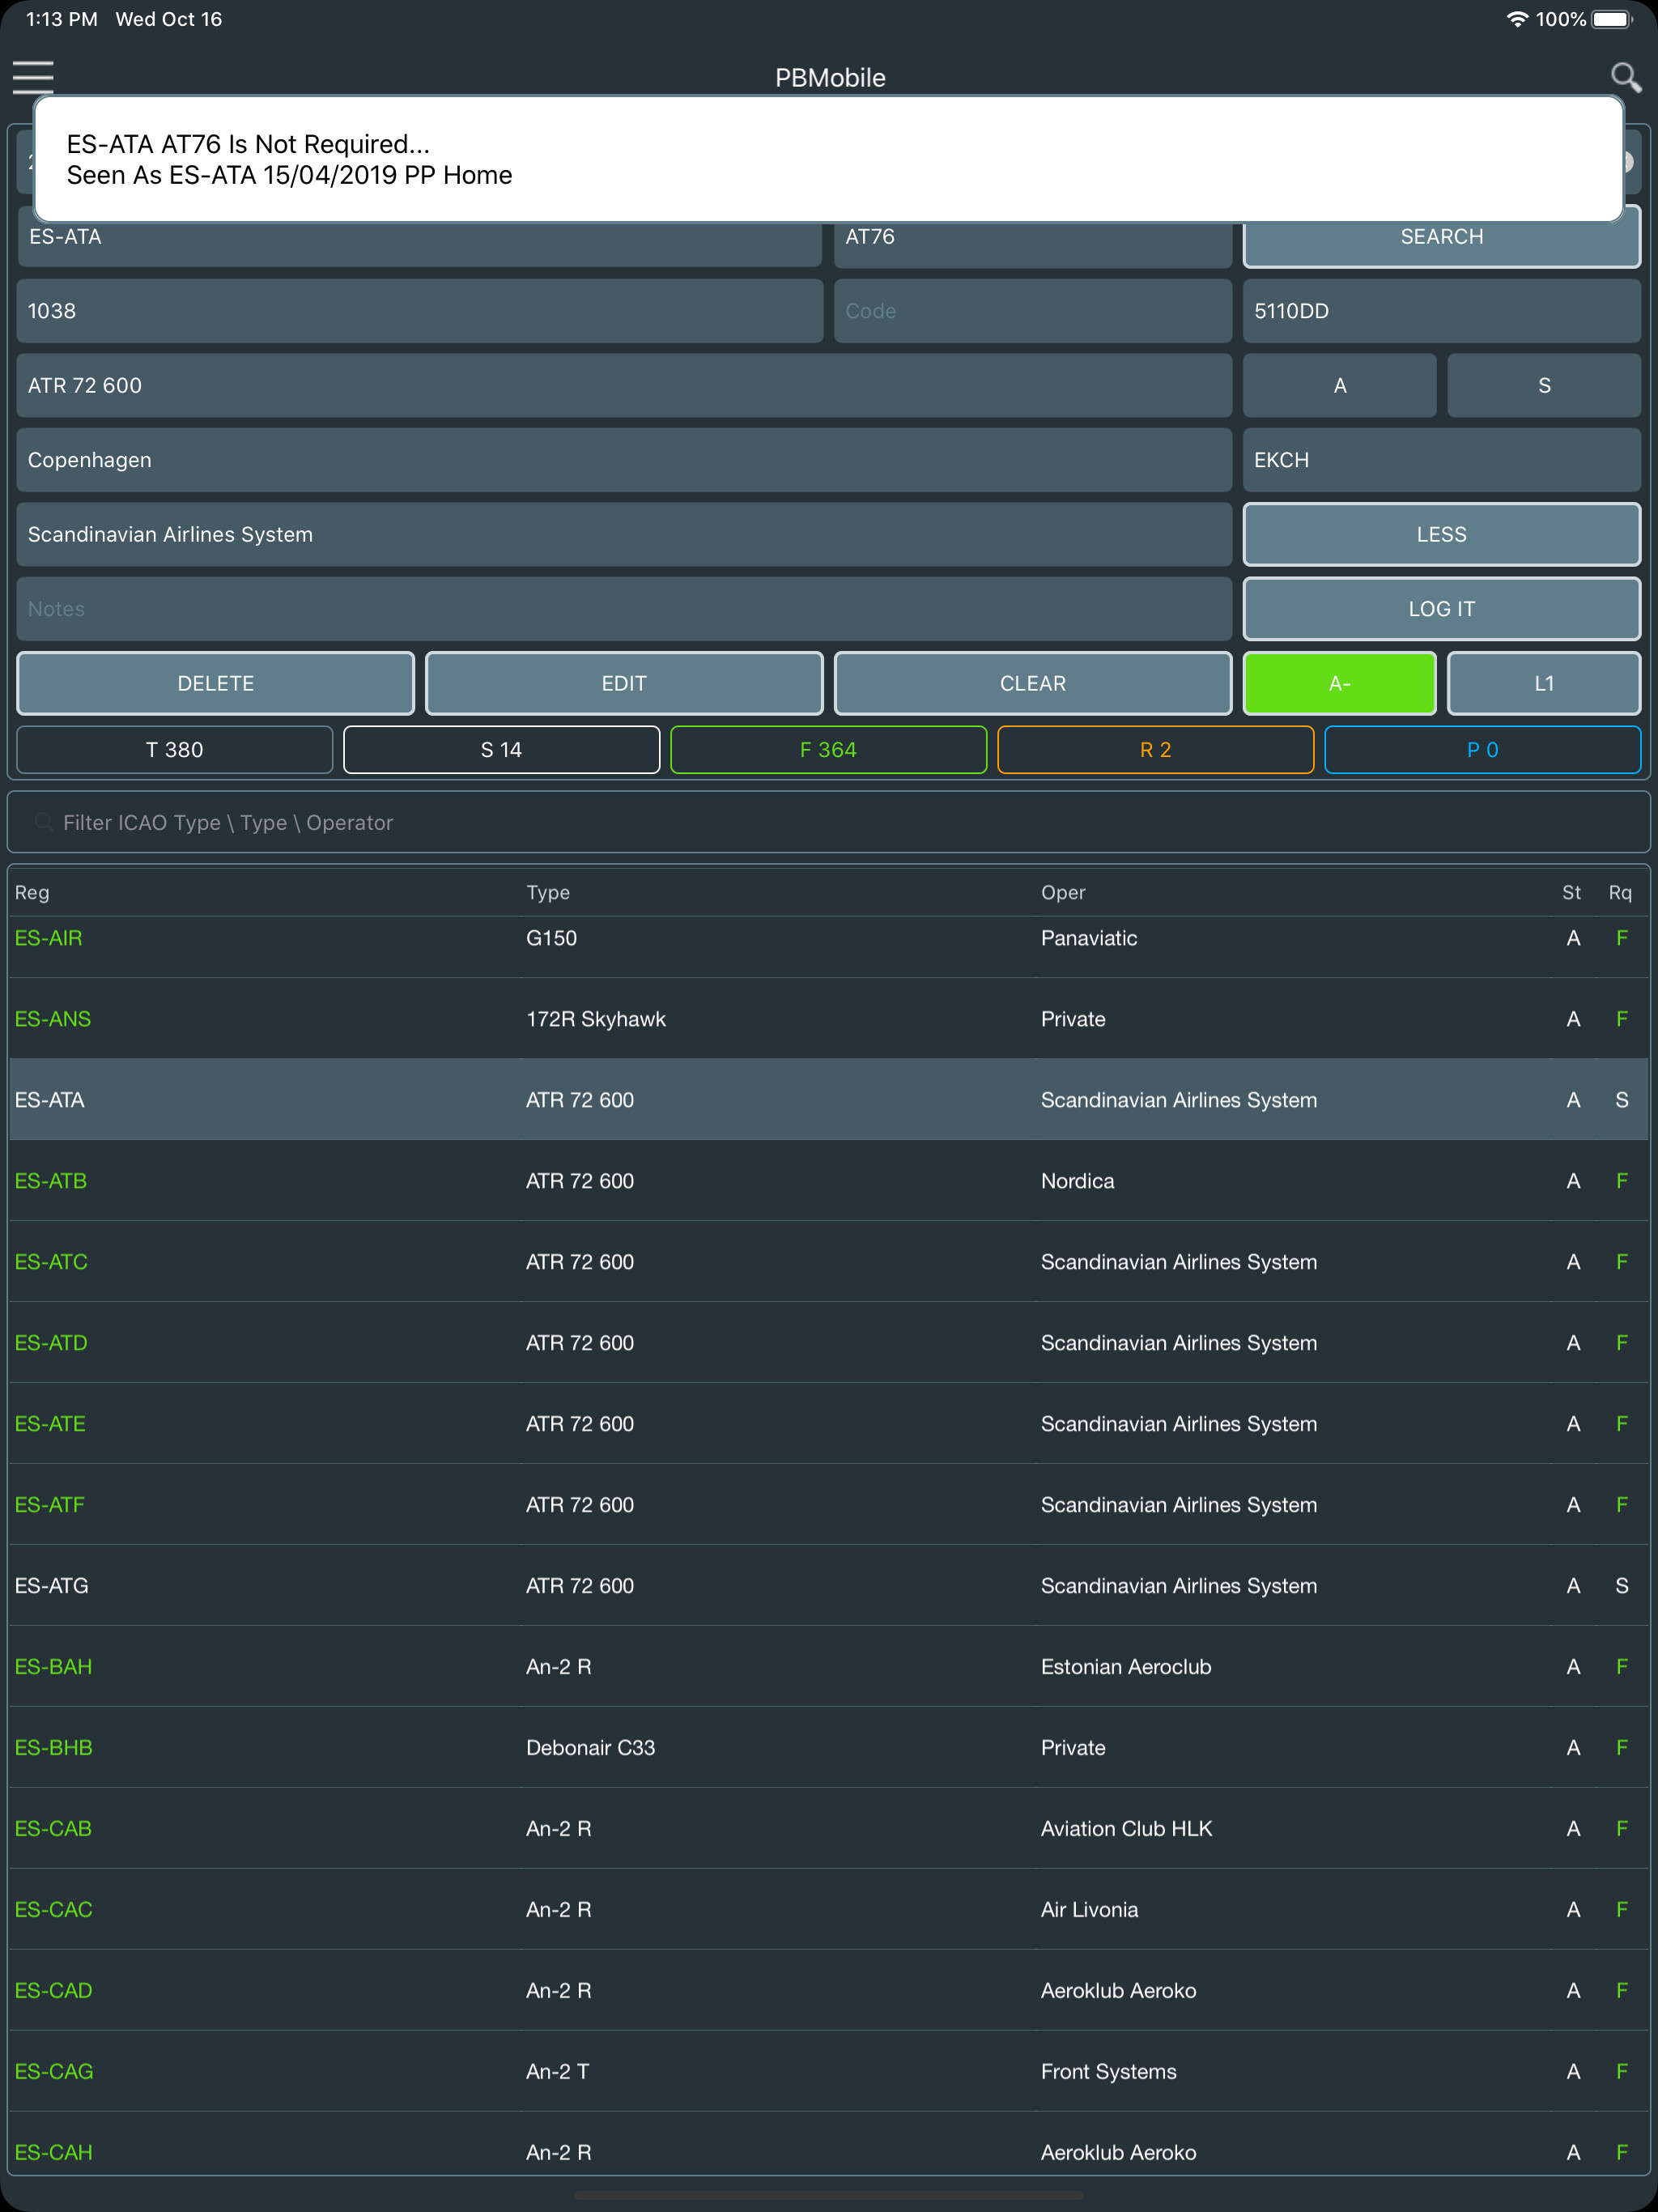Click the PBMobile title
This screenshot has height=2212, width=1658.
click(x=830, y=78)
